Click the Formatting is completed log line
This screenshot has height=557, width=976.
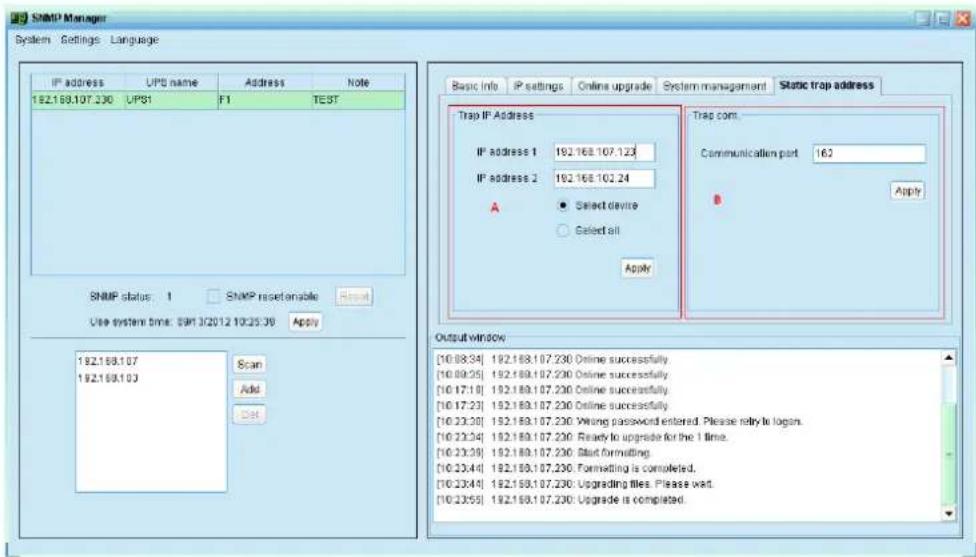566,469
